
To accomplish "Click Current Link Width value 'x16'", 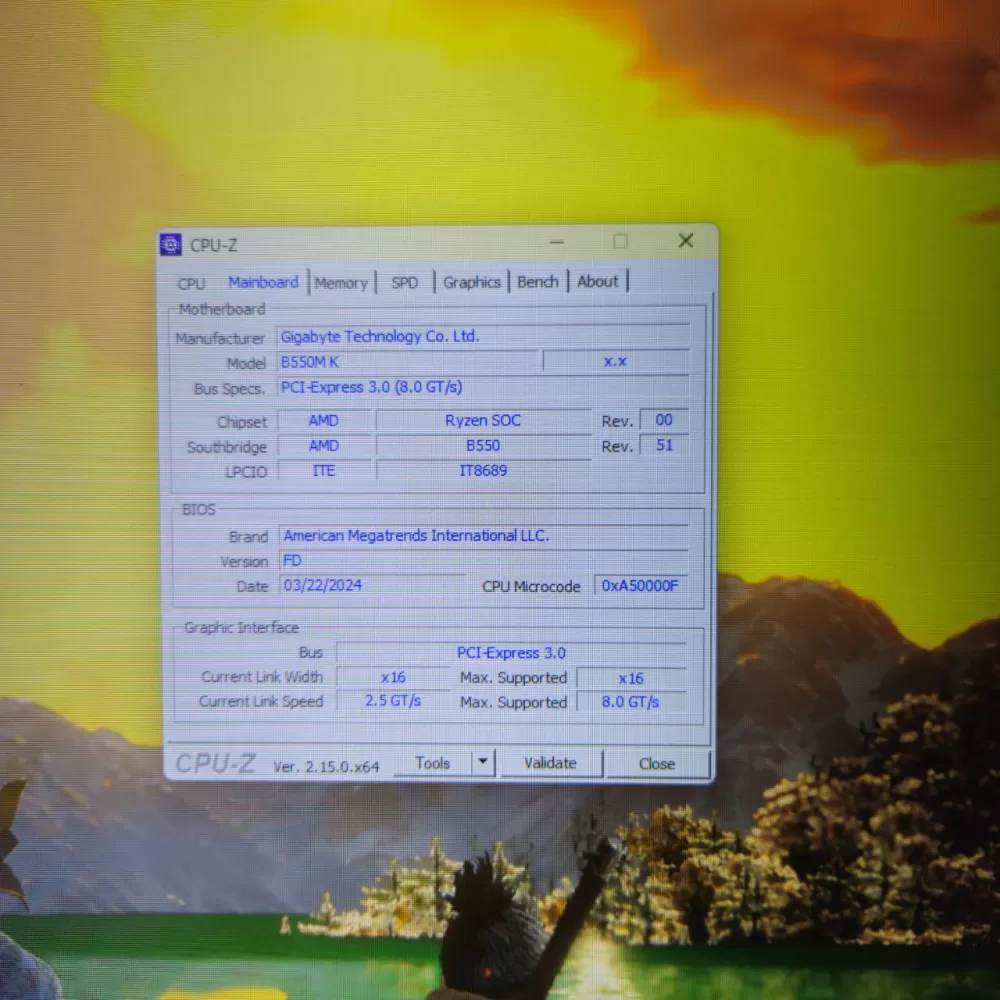I will click(393, 677).
